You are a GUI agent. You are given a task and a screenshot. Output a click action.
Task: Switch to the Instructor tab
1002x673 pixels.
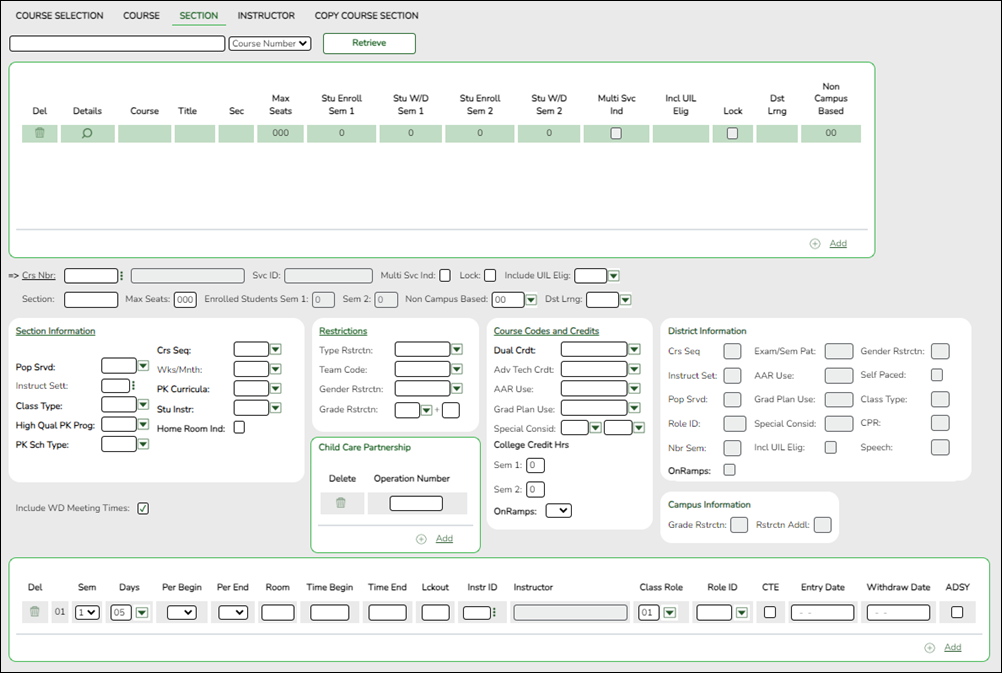[266, 16]
